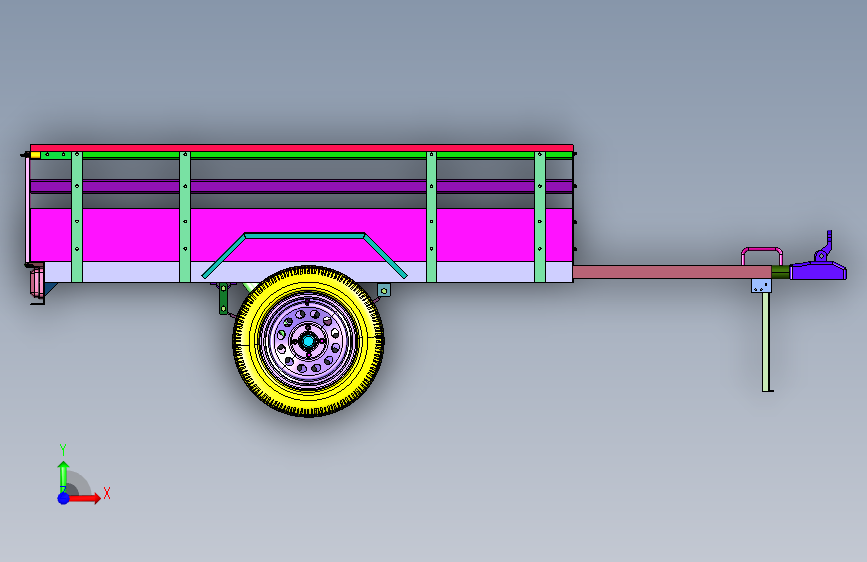Screen dimensions: 867x562
Task: Pick the green upright post nearest the tailgate
Action: point(77,217)
